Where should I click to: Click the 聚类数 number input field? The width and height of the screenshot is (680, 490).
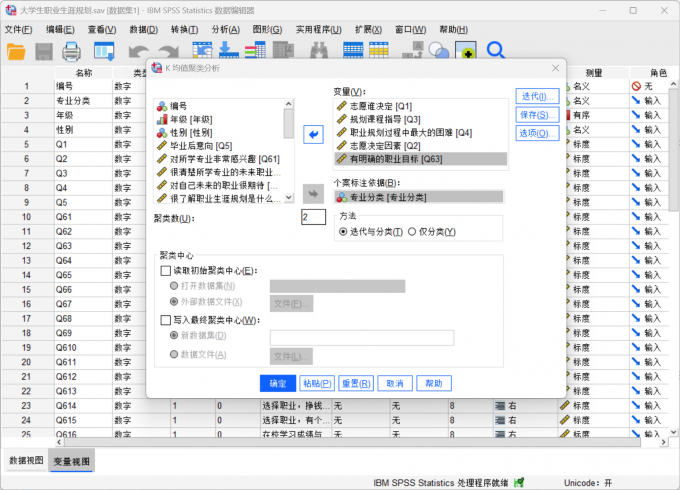click(312, 217)
